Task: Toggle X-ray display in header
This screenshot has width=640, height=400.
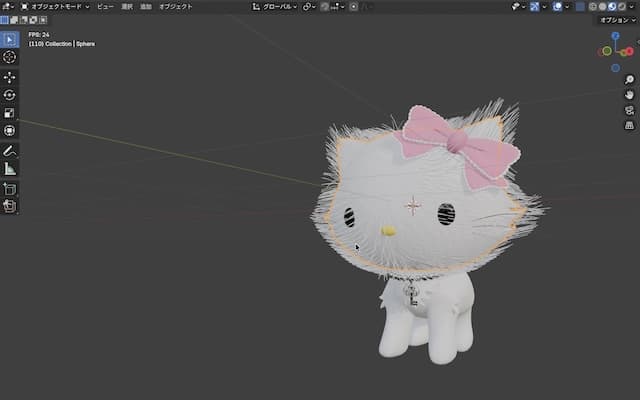Action: click(x=581, y=6)
